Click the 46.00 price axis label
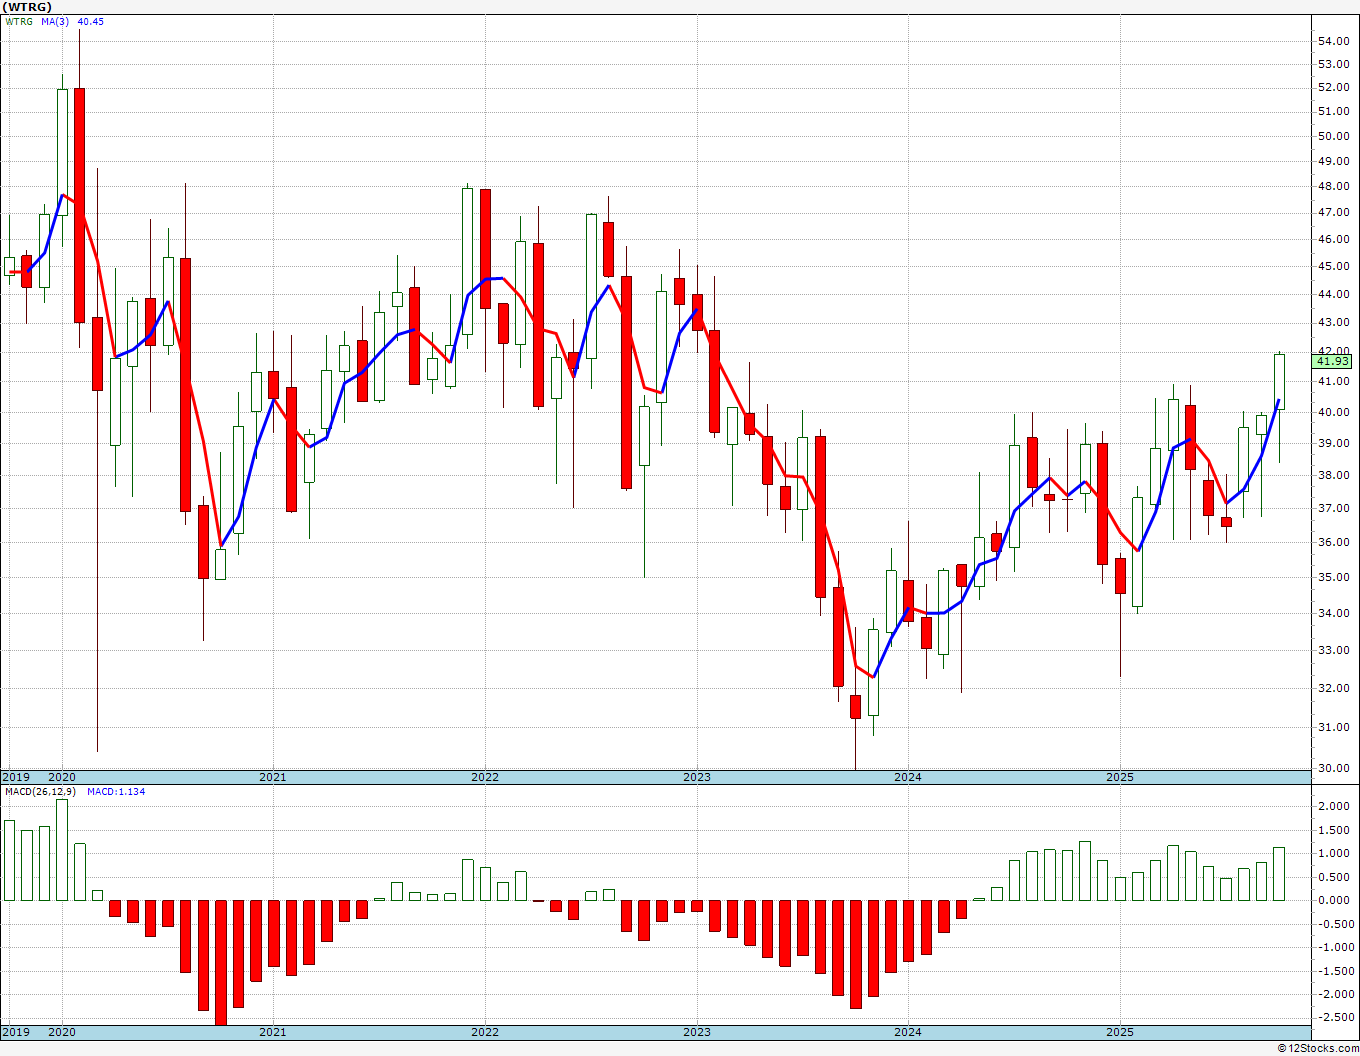 click(1334, 240)
